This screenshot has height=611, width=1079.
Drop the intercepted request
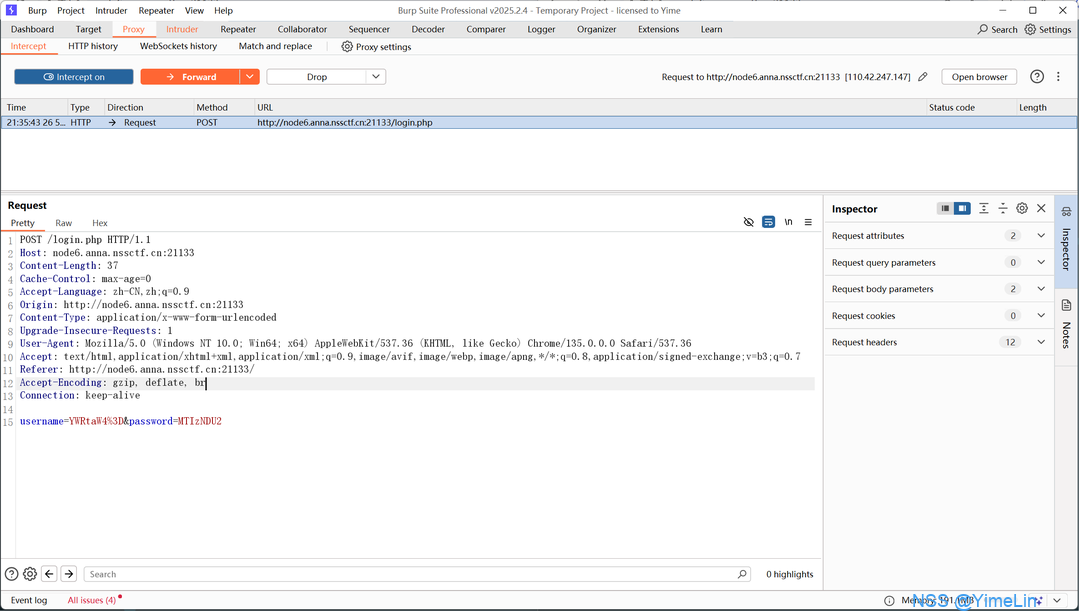[x=317, y=77]
